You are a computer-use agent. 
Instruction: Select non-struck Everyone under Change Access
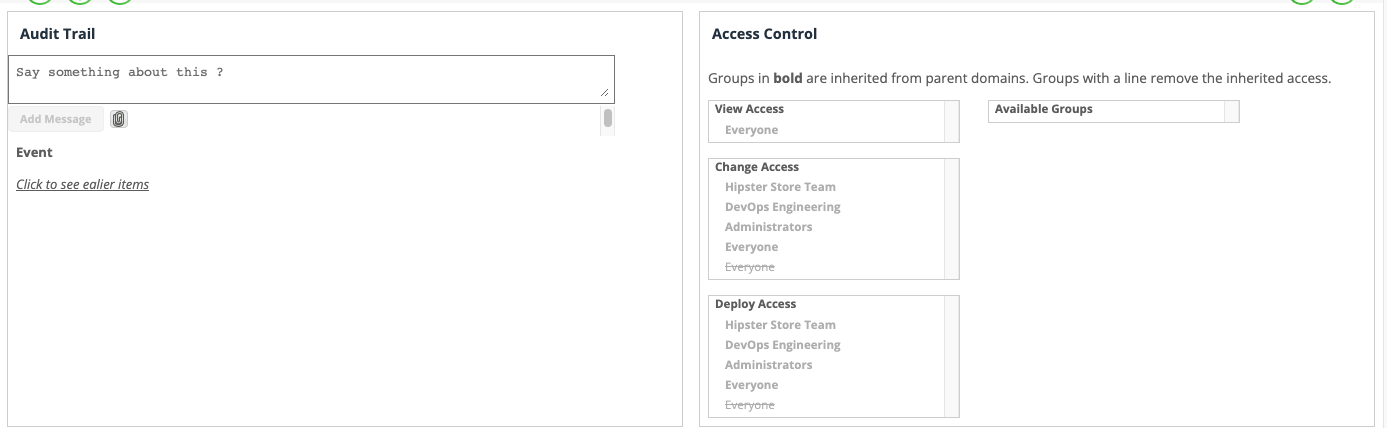751,247
